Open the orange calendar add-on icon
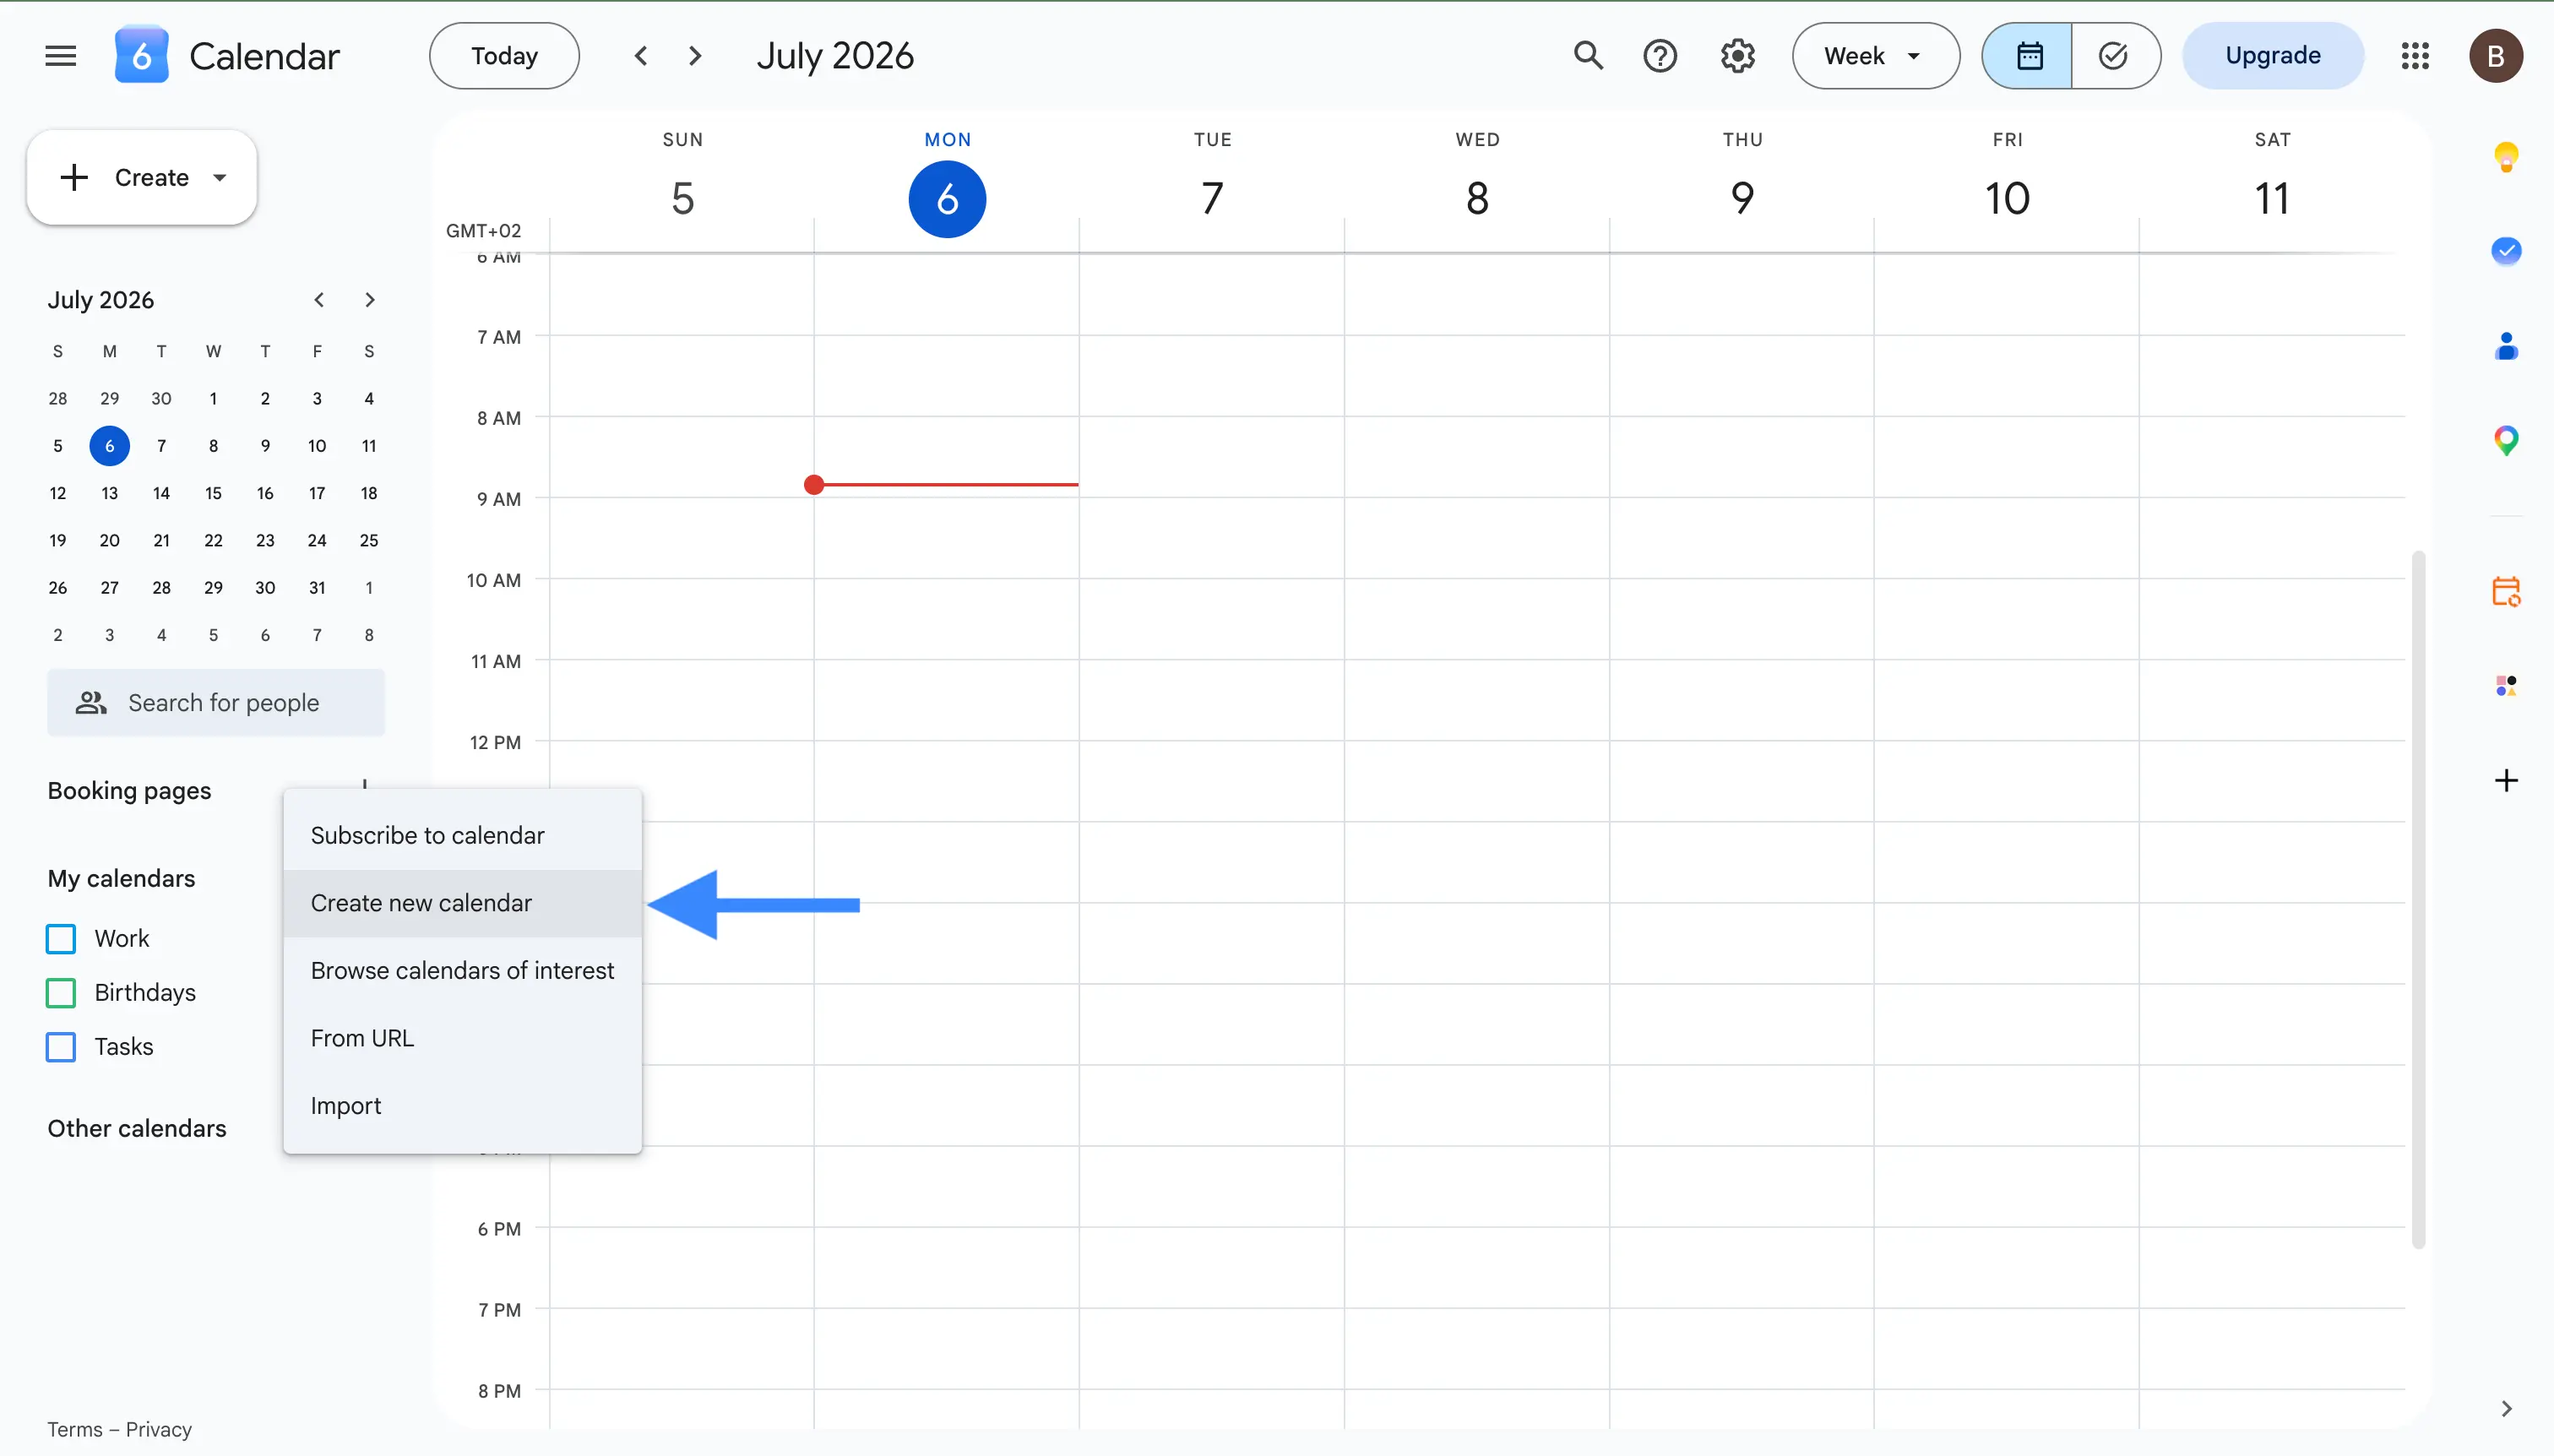The width and height of the screenshot is (2554, 1456). click(x=2506, y=591)
